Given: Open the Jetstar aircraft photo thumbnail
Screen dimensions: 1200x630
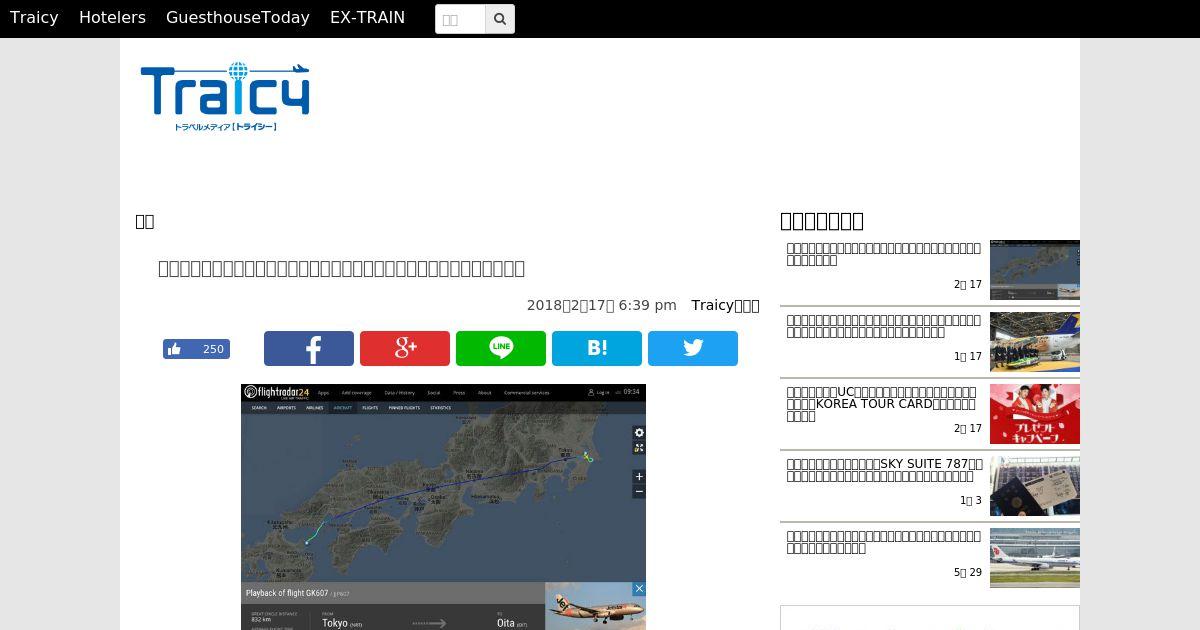Looking at the screenshot, I should pyautogui.click(x=595, y=607).
